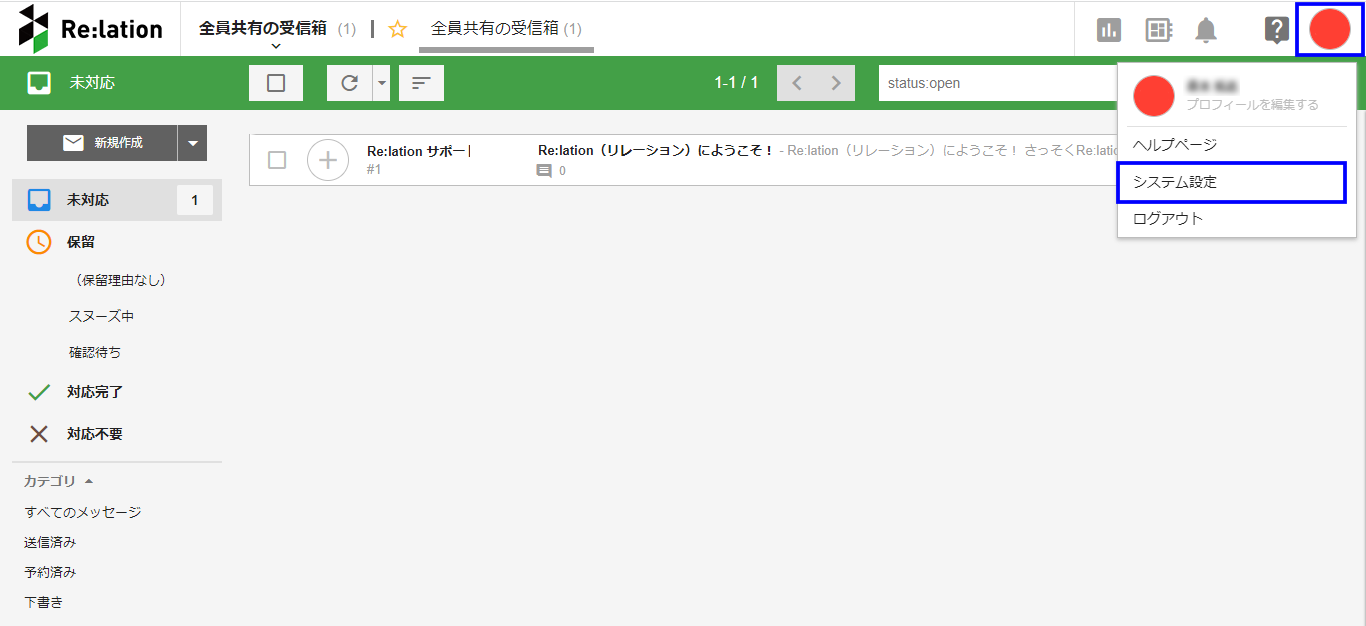
Task: Expand the 全員共有の受信箱 inbox switcher chevron
Action: point(275,44)
